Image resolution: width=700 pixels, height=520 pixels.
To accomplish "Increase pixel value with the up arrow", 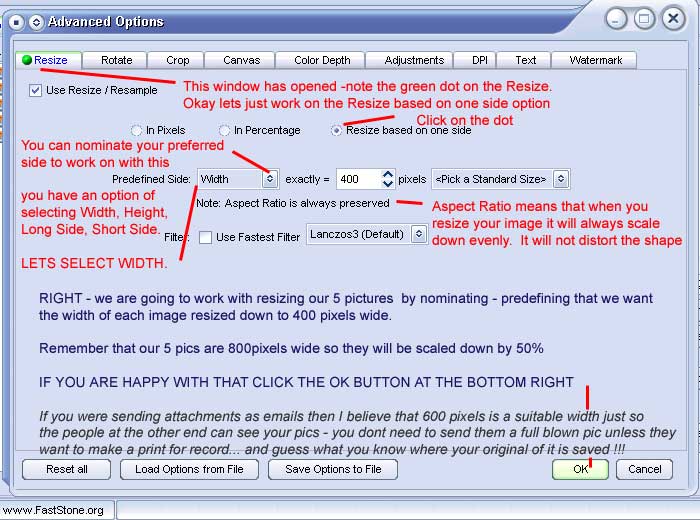I will (x=388, y=175).
